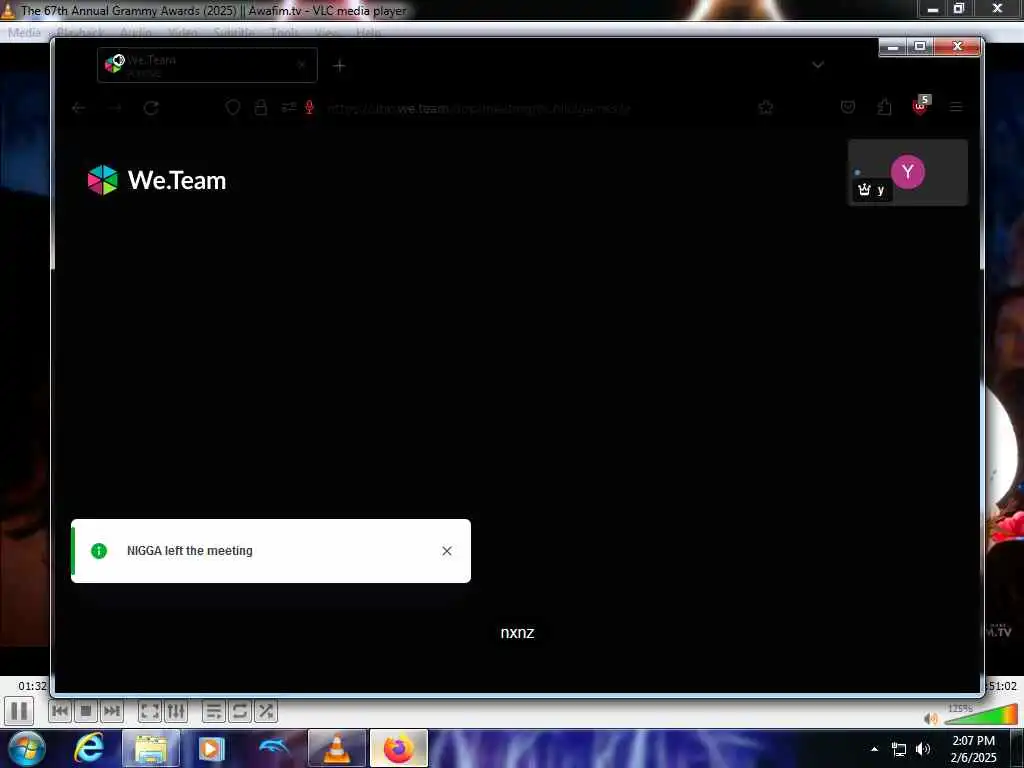Viewport: 1024px width, 768px height.
Task: Open the VLC Playback menu
Action: tap(80, 32)
